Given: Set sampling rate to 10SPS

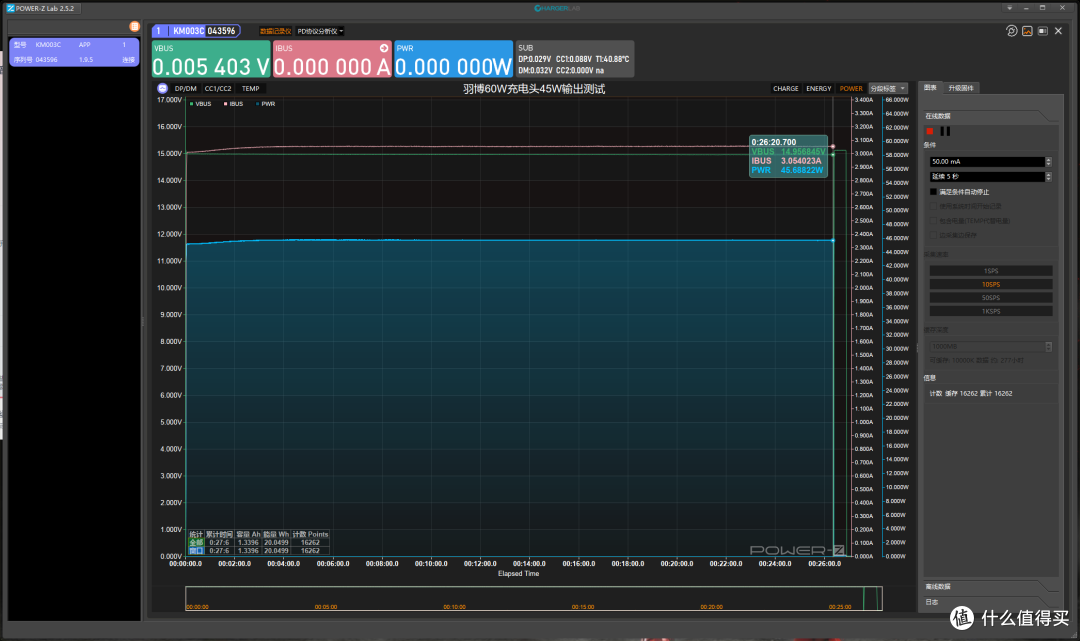Looking at the screenshot, I should pos(990,284).
